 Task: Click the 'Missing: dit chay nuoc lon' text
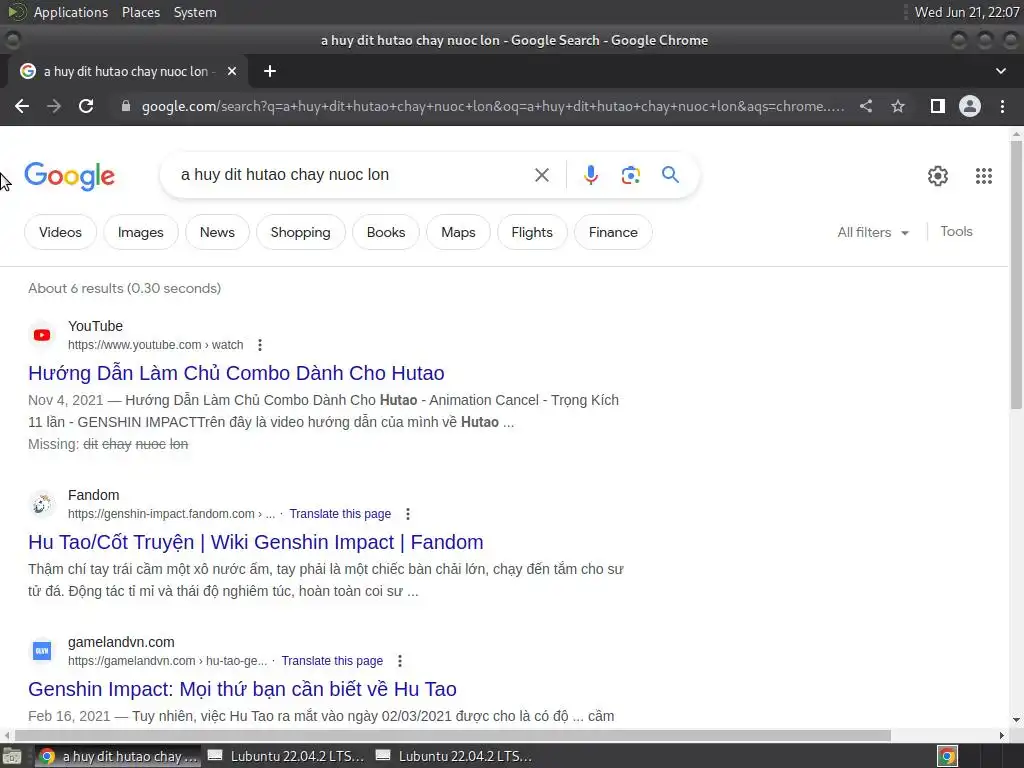pyautogui.click(x=108, y=444)
